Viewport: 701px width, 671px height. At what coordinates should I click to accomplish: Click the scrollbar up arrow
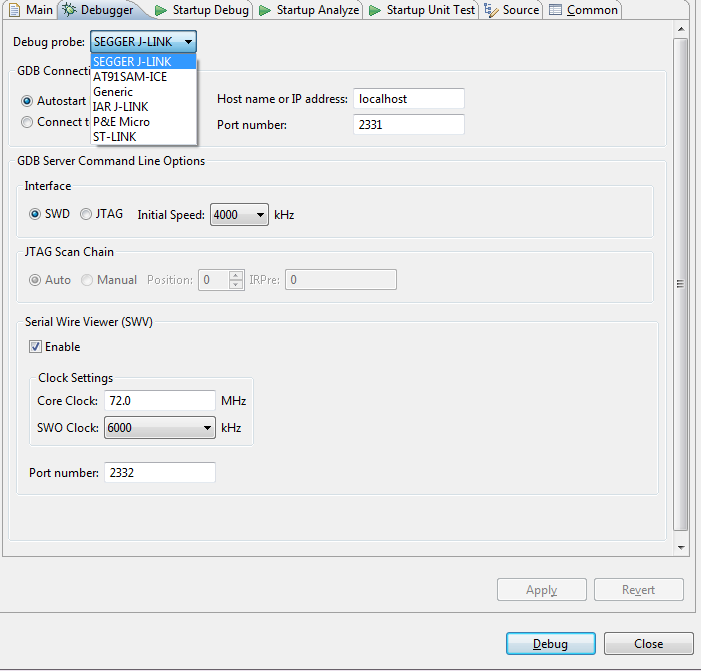[x=681, y=29]
